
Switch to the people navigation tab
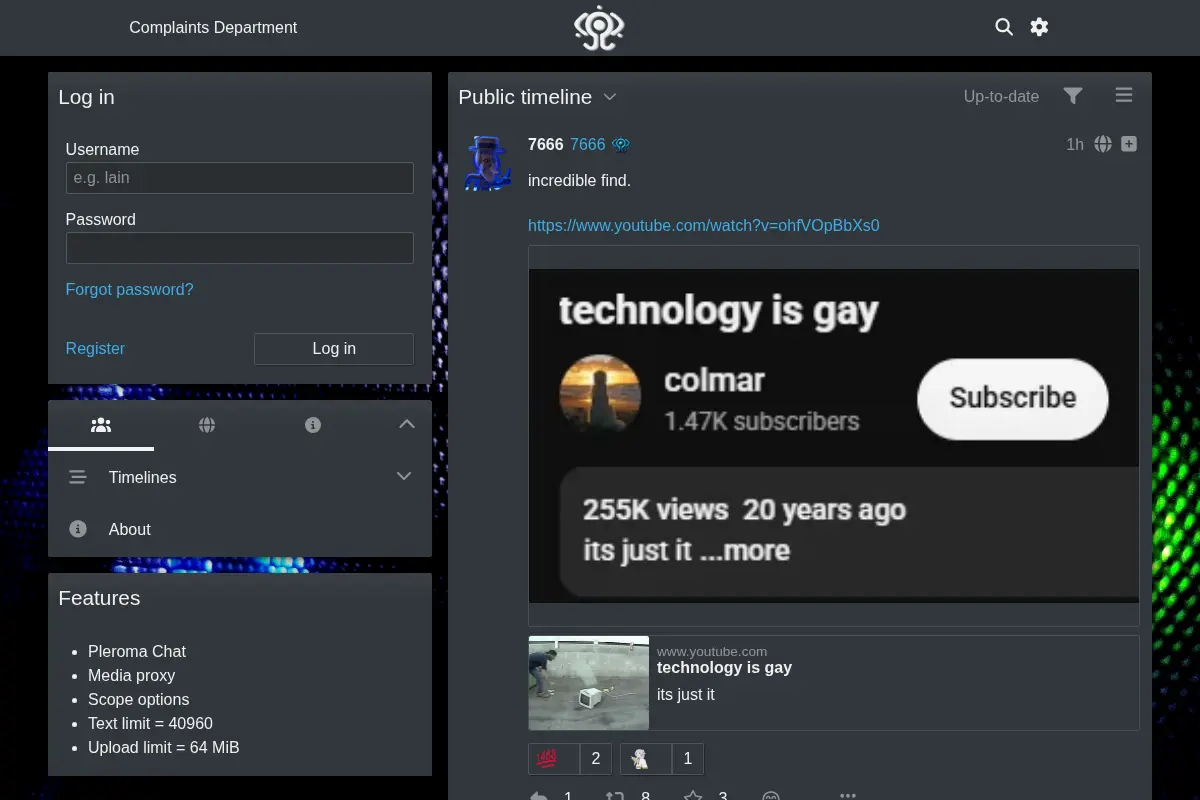pyautogui.click(x=101, y=425)
